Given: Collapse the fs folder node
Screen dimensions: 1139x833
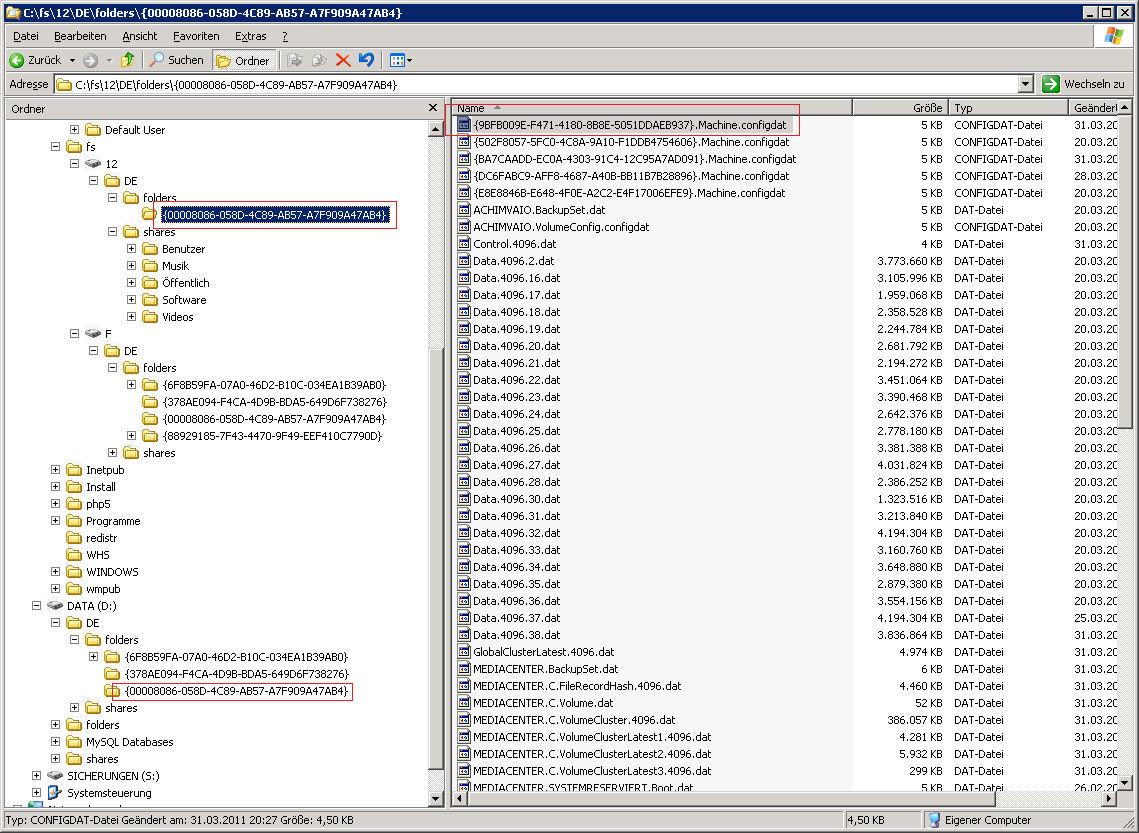Looking at the screenshot, I should [x=55, y=146].
